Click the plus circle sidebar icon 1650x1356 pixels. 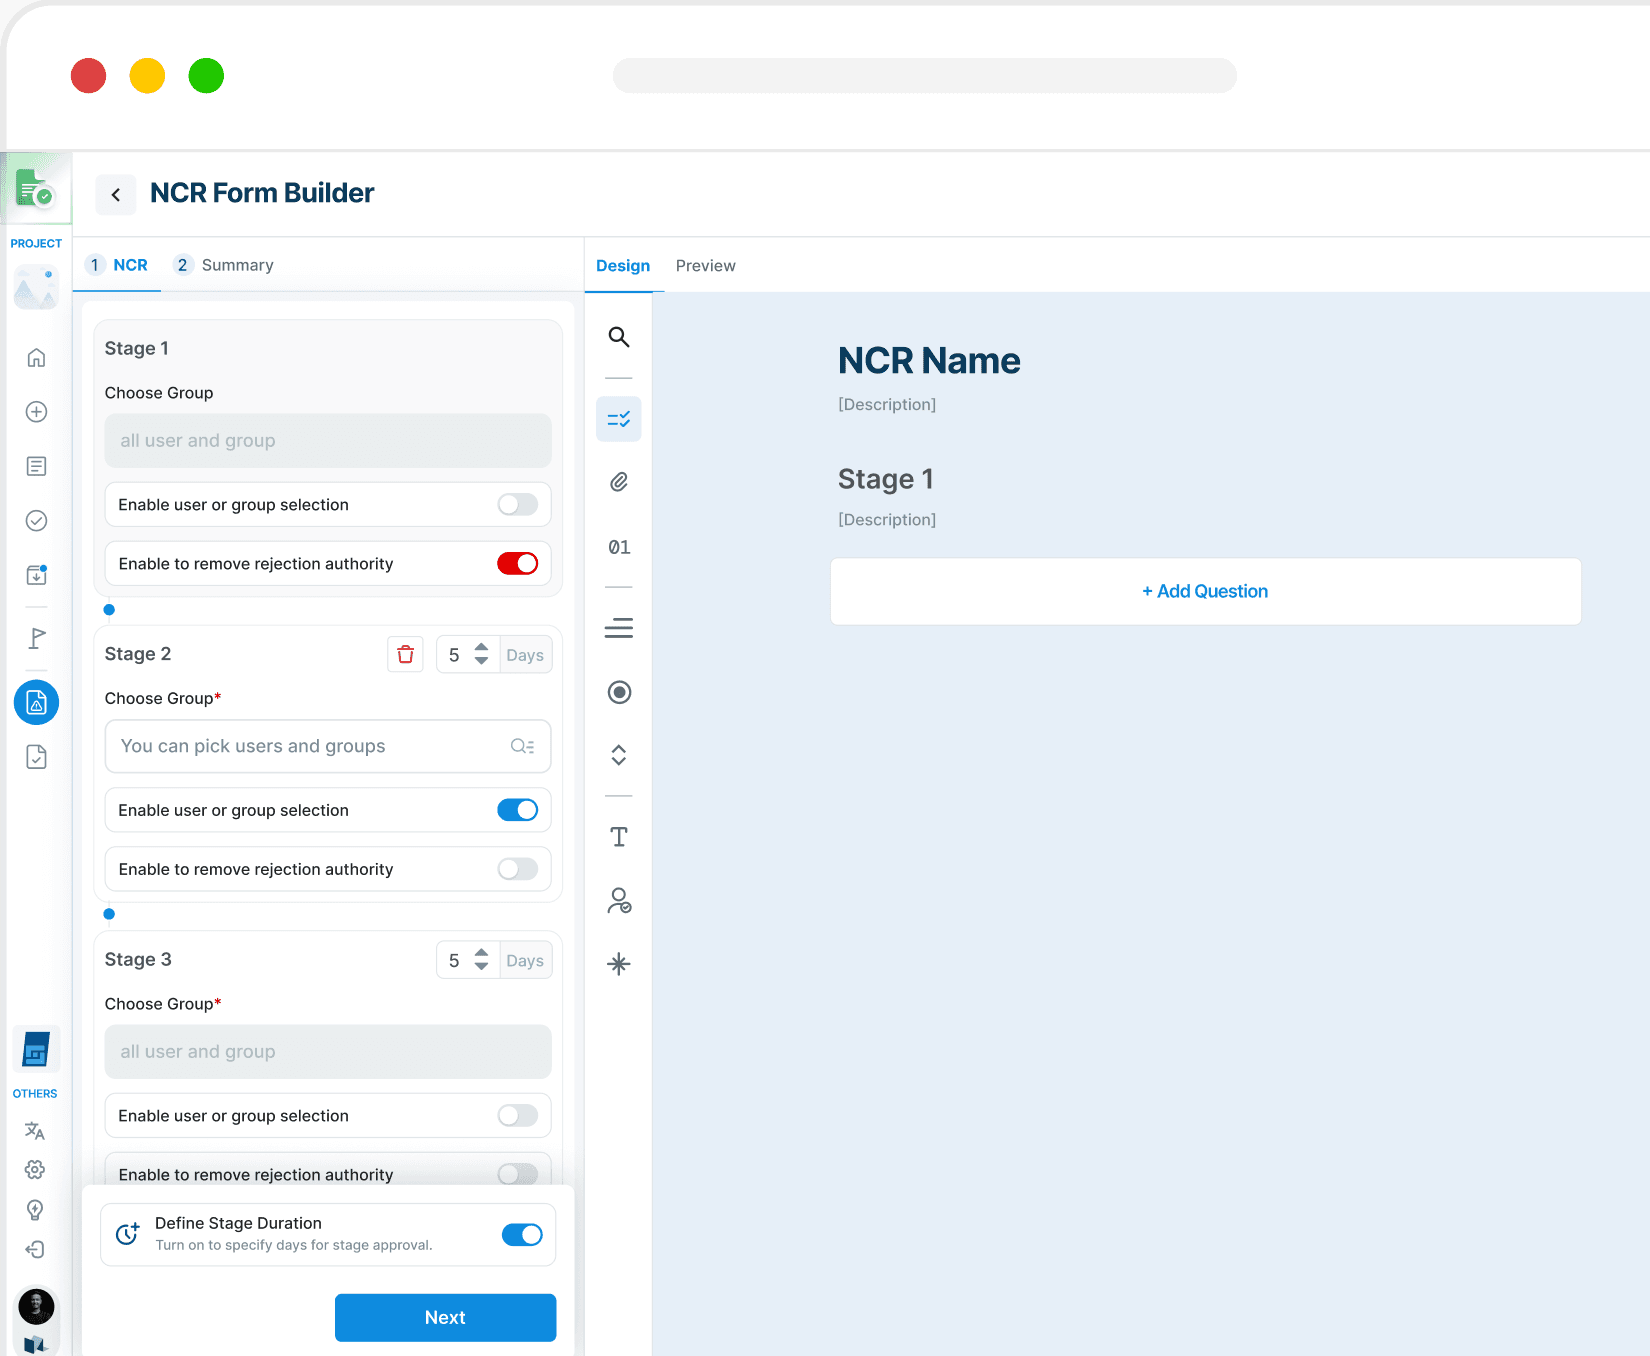coord(36,412)
